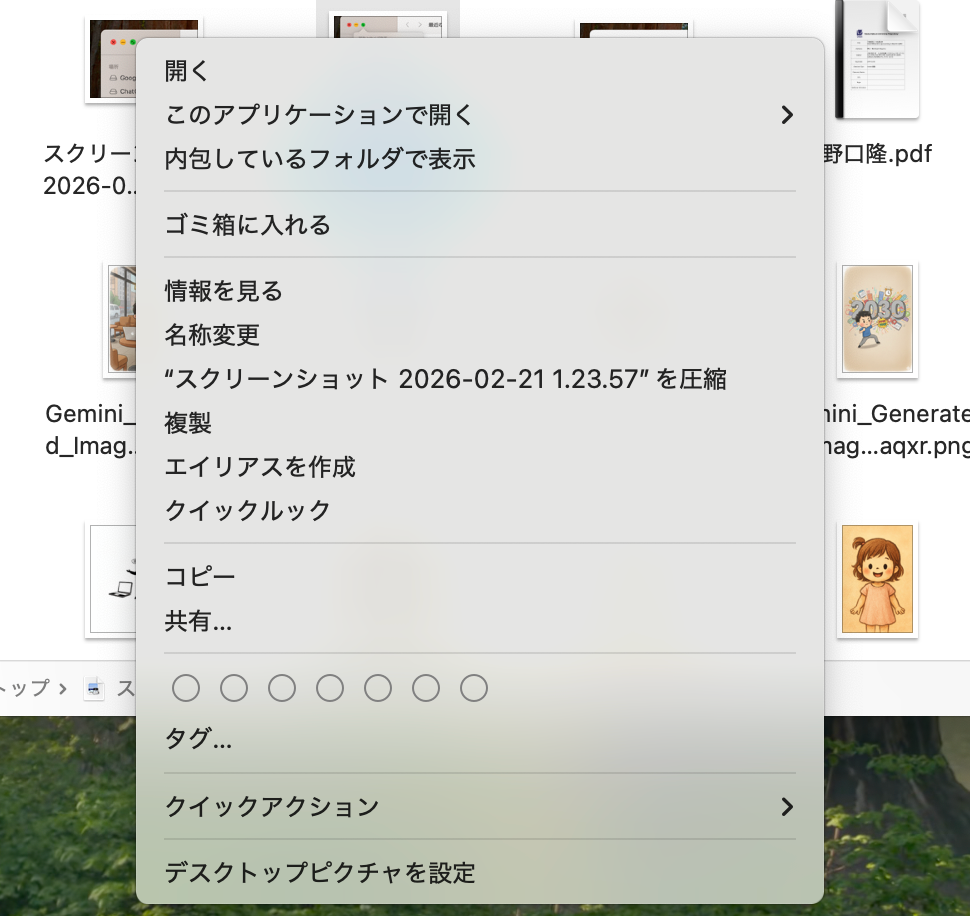Expand the このアプリケーションで開く submenu arrow
The image size is (970, 916).
coord(786,115)
